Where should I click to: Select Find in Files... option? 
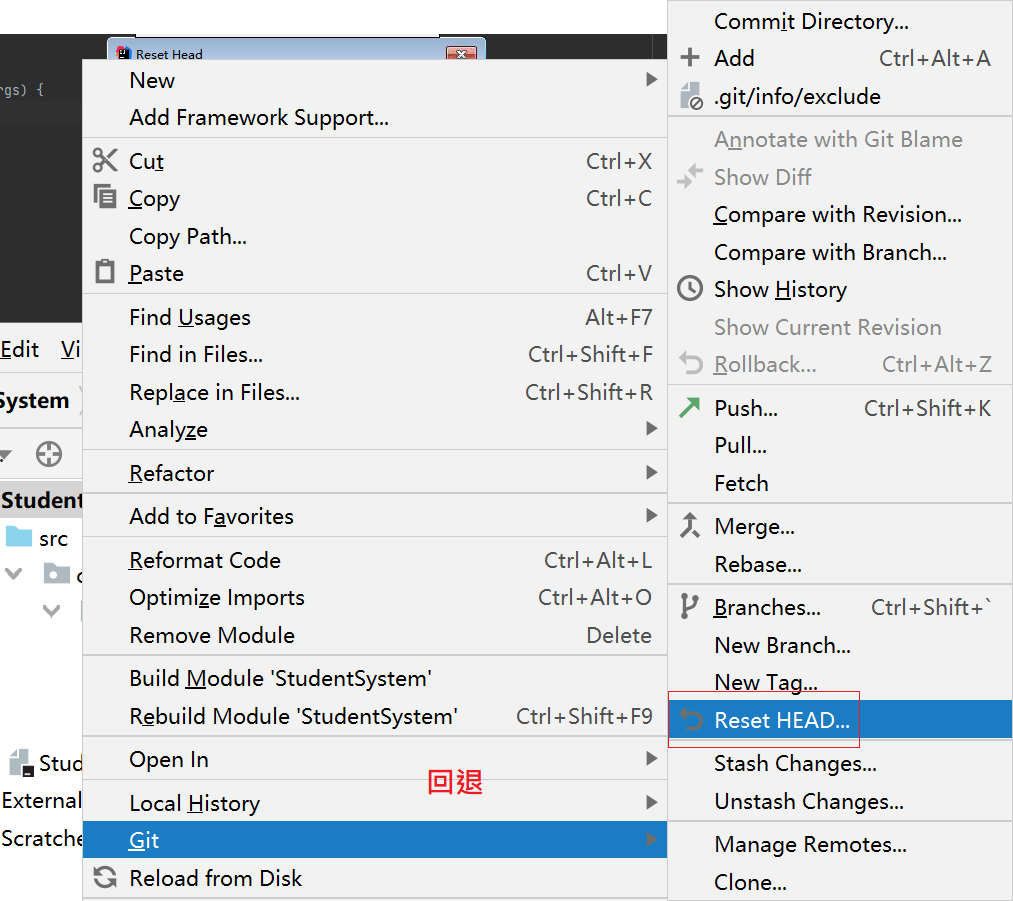[x=196, y=355]
